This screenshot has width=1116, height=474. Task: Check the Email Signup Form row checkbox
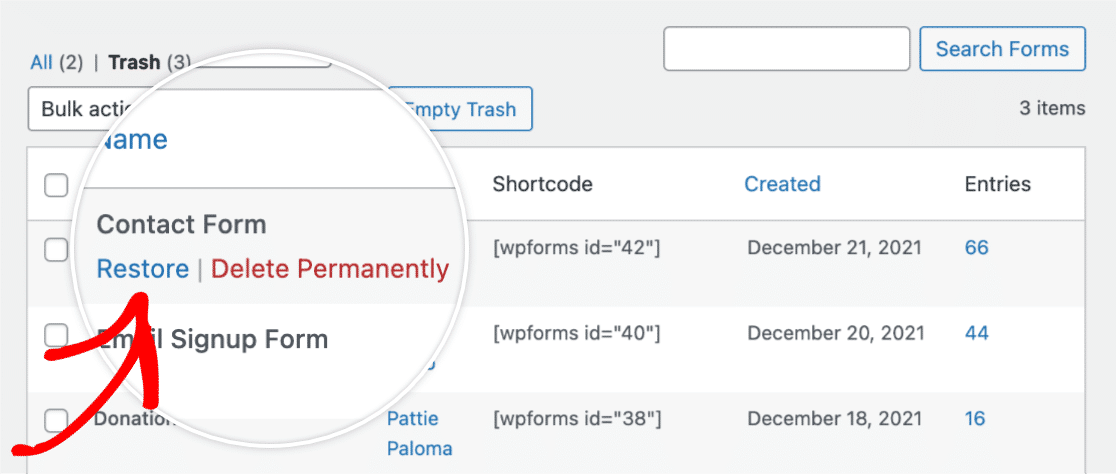pyautogui.click(x=56, y=335)
